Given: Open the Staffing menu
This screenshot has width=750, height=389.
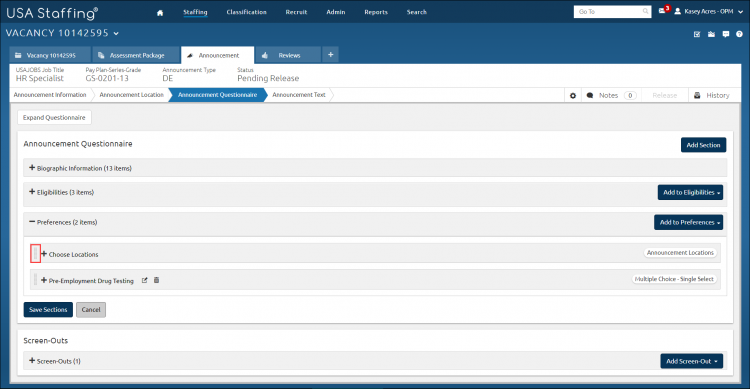Looking at the screenshot, I should [x=195, y=12].
